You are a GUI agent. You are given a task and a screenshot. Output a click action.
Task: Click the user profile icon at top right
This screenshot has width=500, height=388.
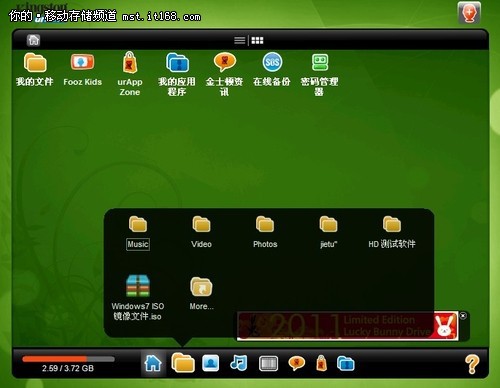(469, 13)
